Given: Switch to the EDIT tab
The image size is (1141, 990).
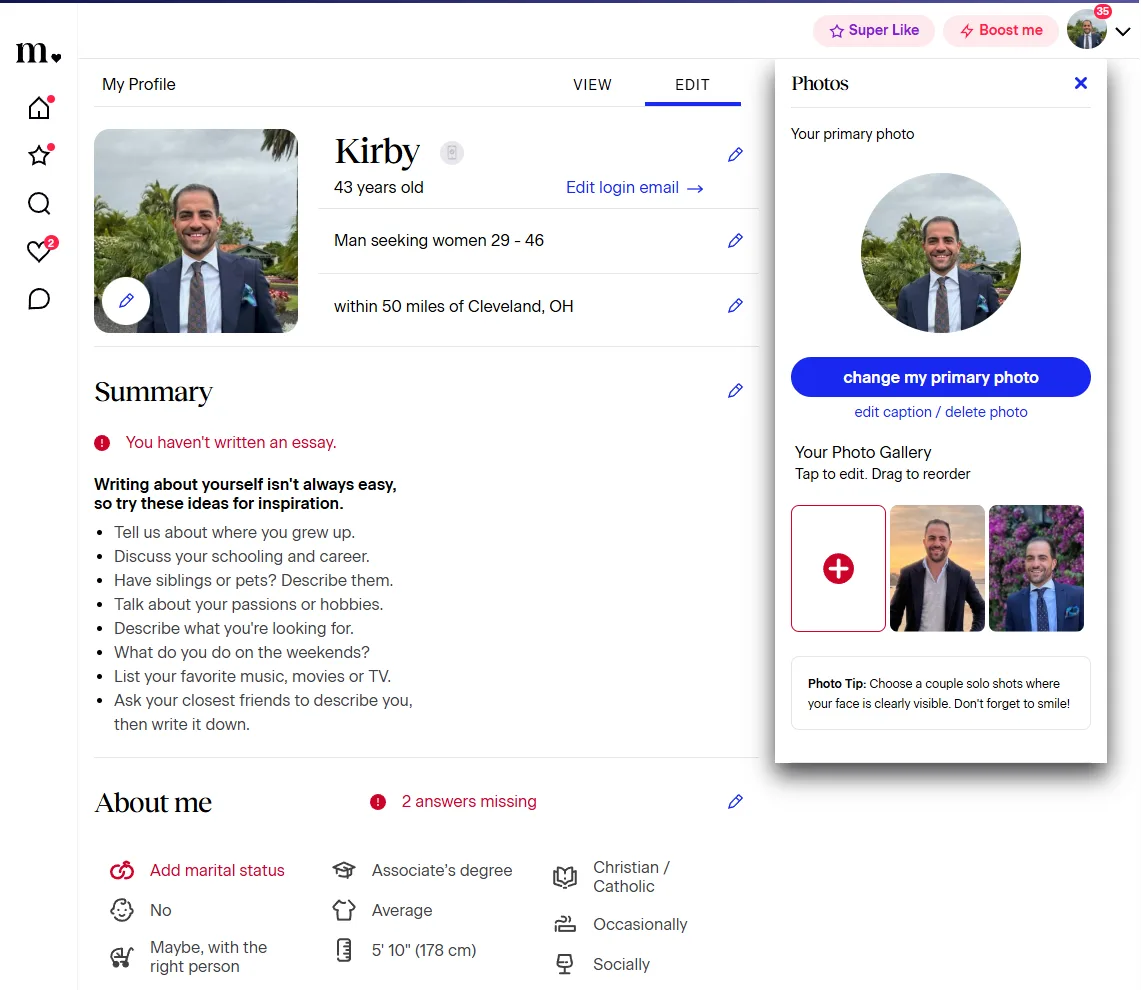Looking at the screenshot, I should (692, 84).
